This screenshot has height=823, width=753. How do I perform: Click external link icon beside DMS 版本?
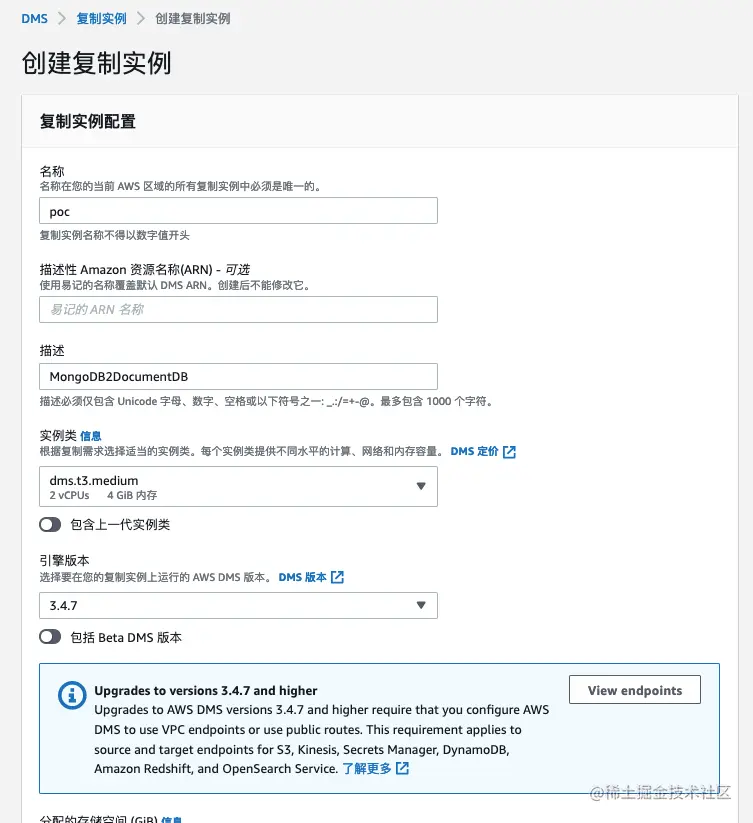(x=337, y=578)
